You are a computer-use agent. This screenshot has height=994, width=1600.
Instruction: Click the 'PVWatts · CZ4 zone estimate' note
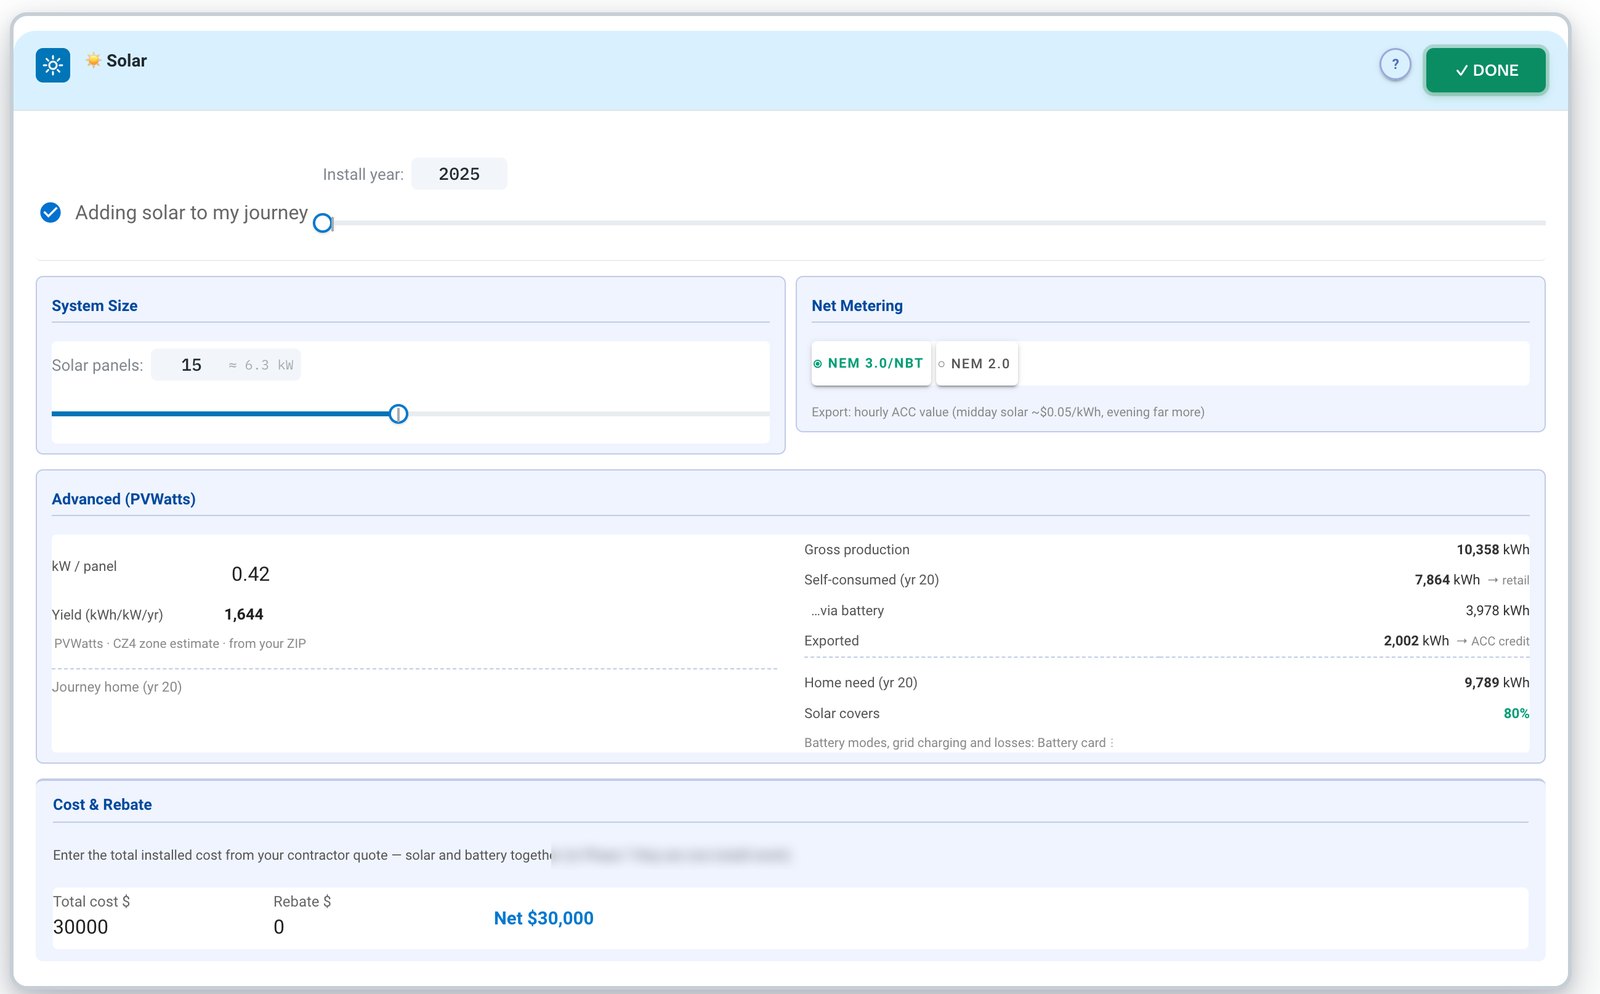point(180,644)
